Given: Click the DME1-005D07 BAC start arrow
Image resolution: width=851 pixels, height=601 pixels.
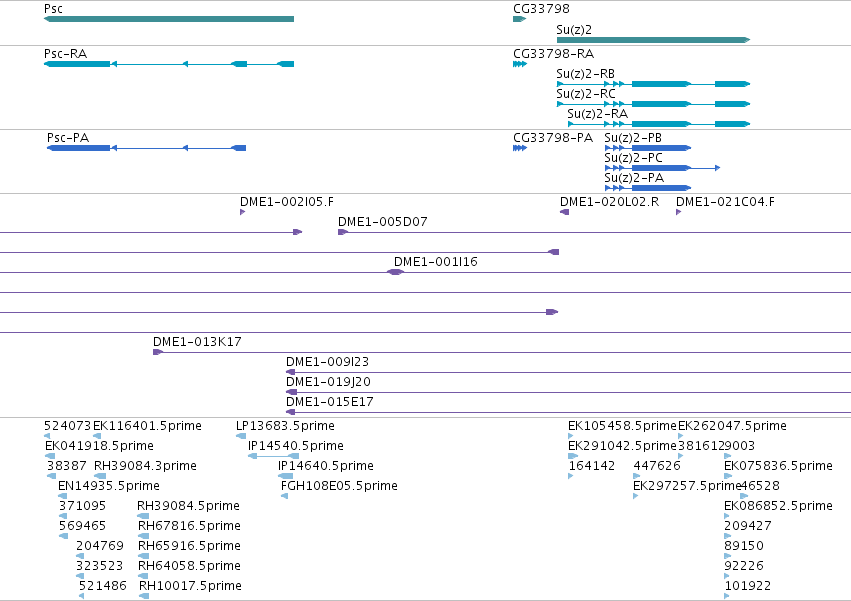Looking at the screenshot, I should (343, 232).
